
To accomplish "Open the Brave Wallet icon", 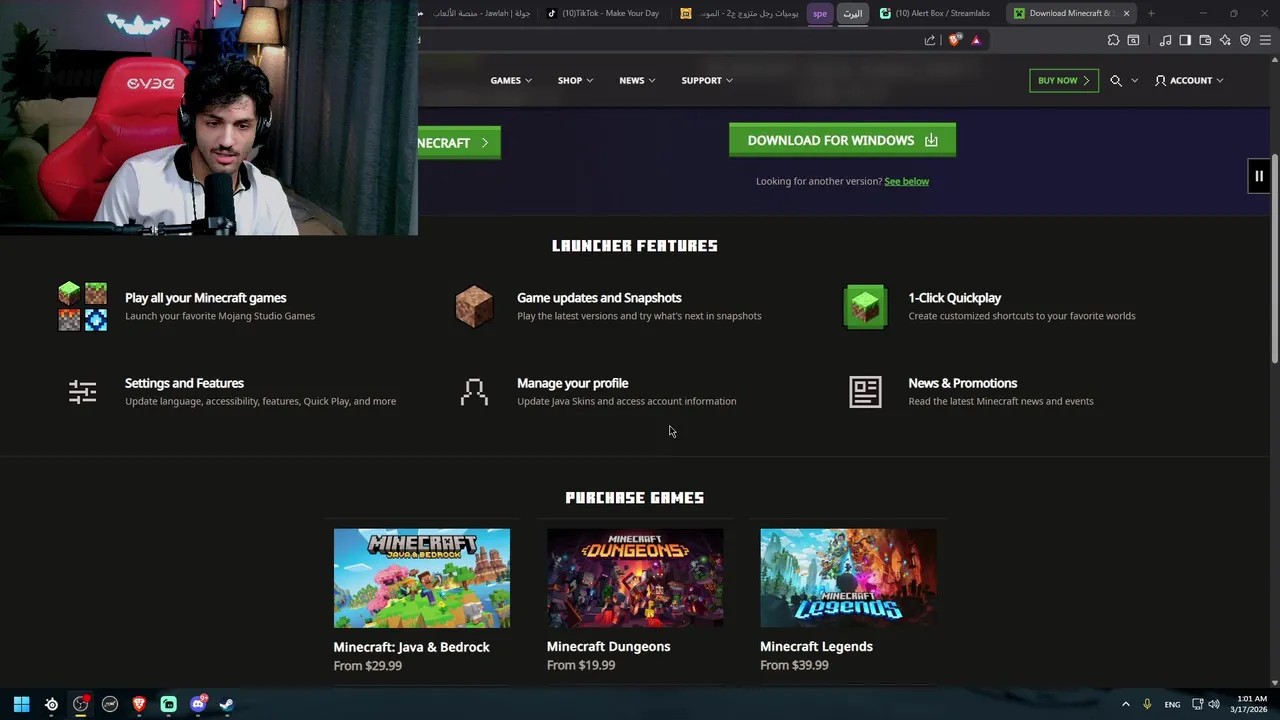I will tap(1205, 40).
